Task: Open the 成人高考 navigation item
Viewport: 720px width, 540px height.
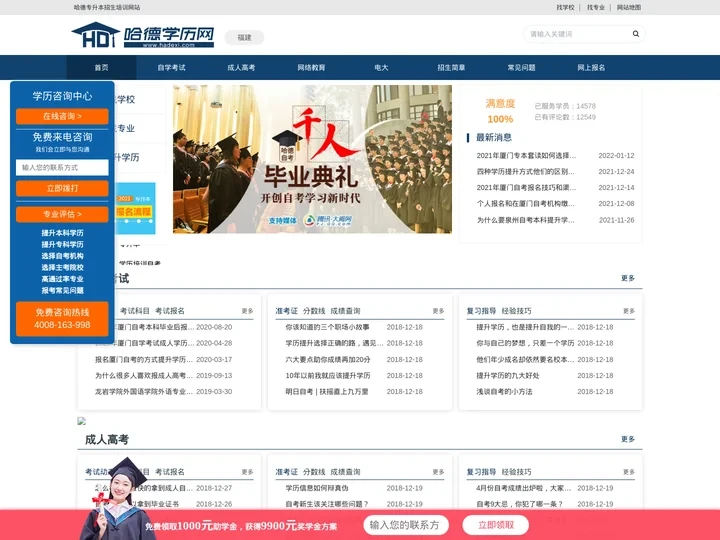Action: pyautogui.click(x=241, y=68)
